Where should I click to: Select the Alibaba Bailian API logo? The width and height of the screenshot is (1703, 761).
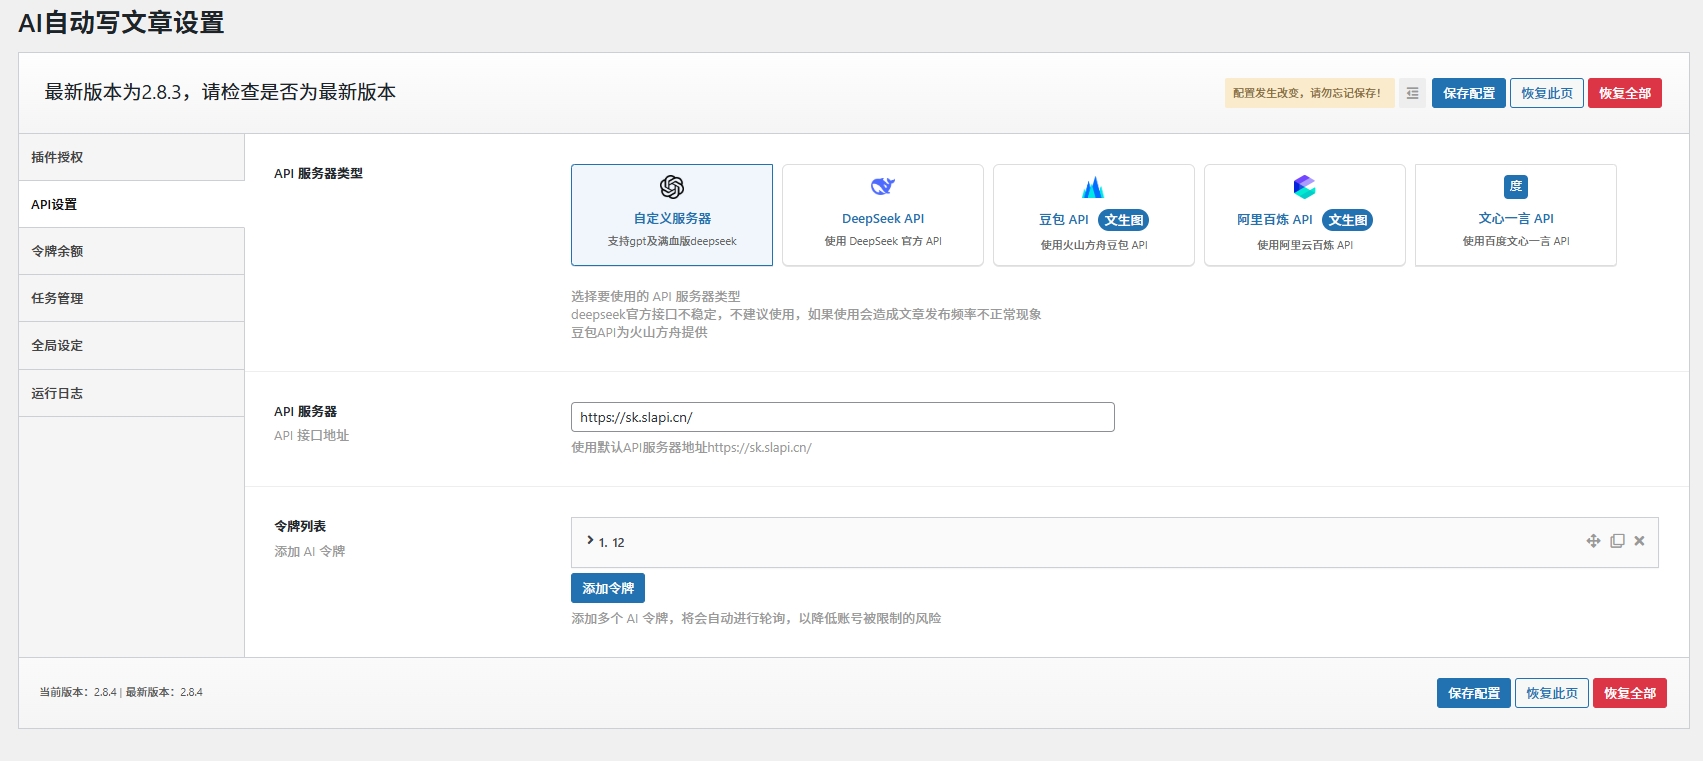pyautogui.click(x=1304, y=187)
